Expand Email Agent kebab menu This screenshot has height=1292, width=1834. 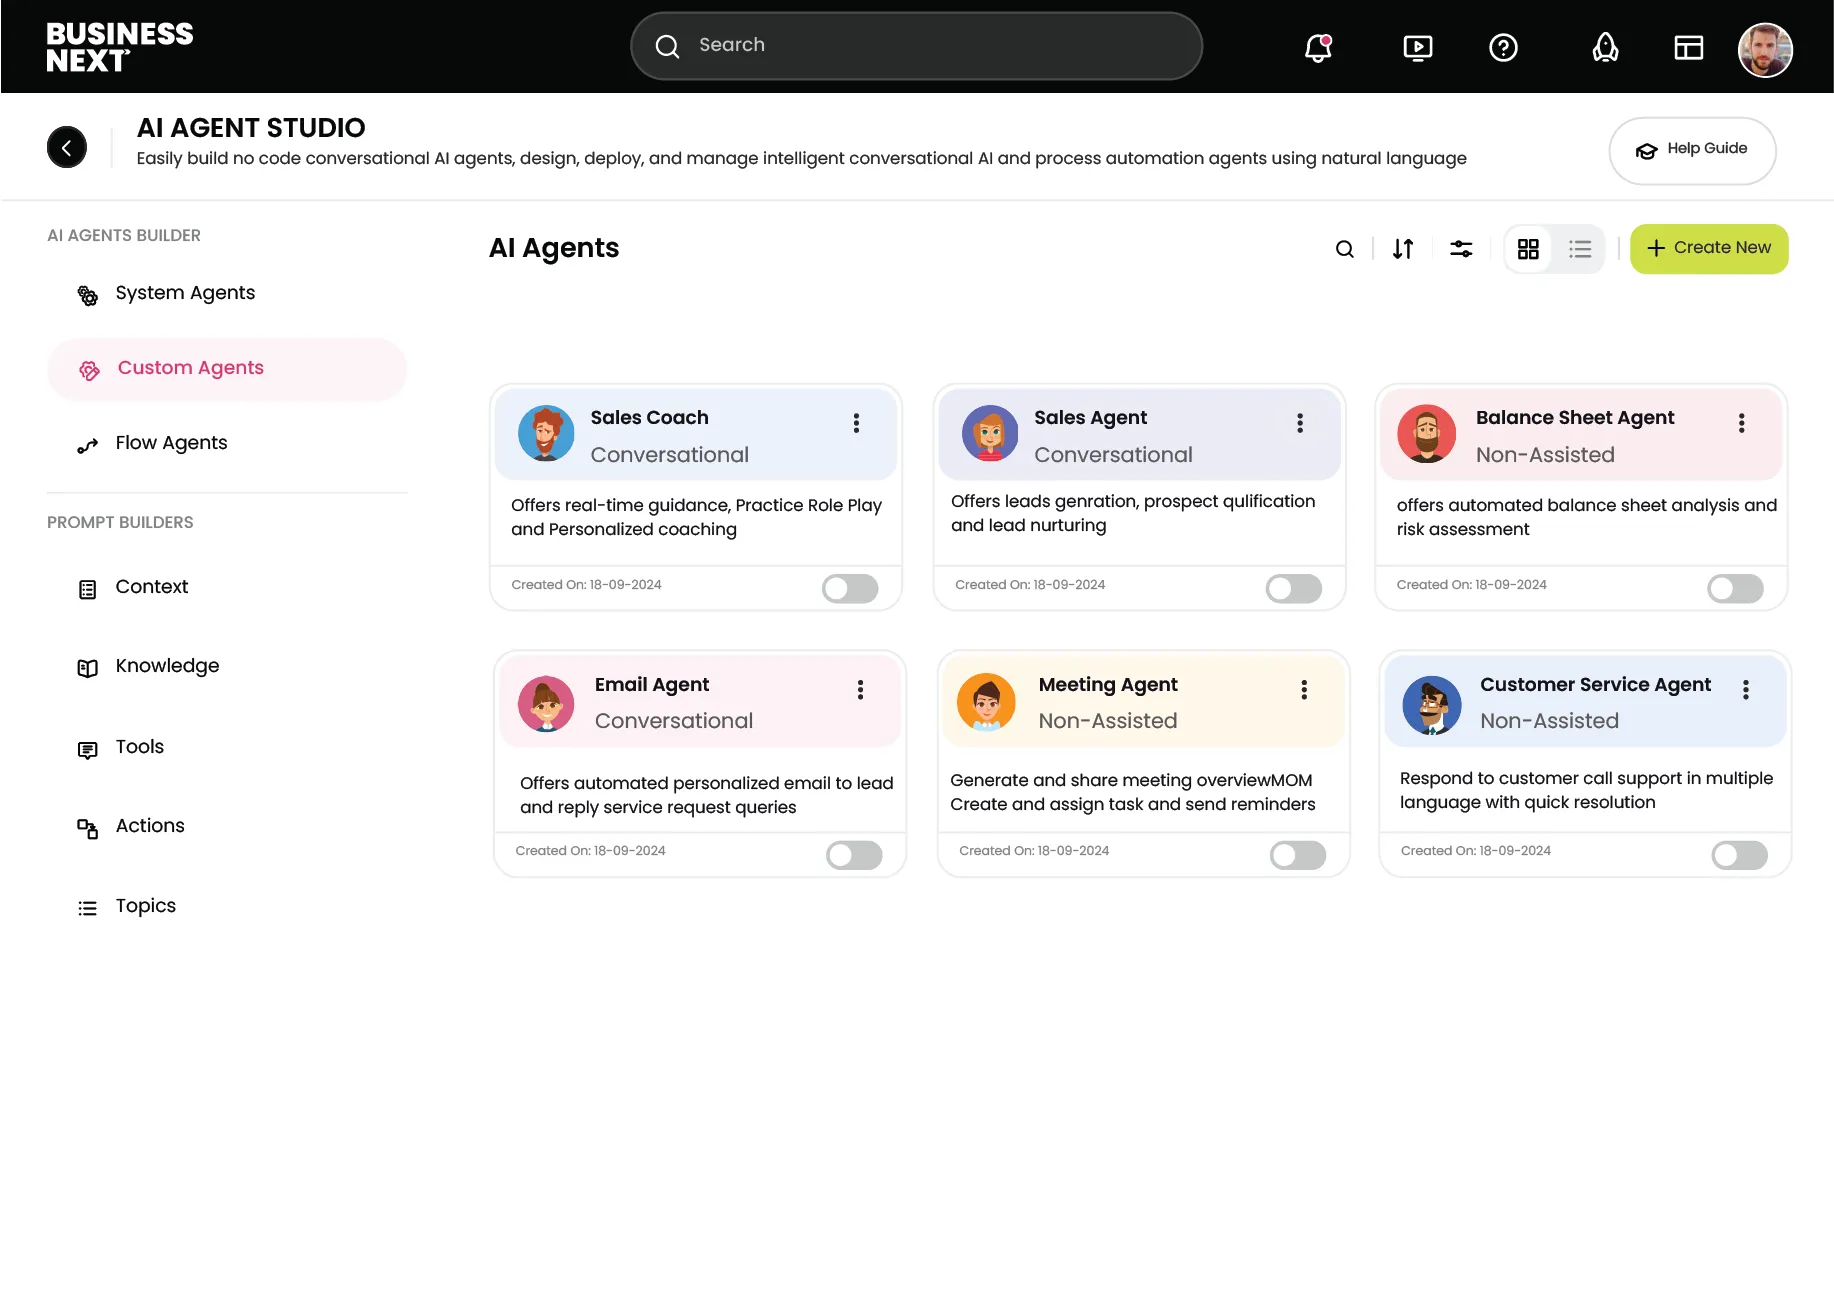click(860, 690)
